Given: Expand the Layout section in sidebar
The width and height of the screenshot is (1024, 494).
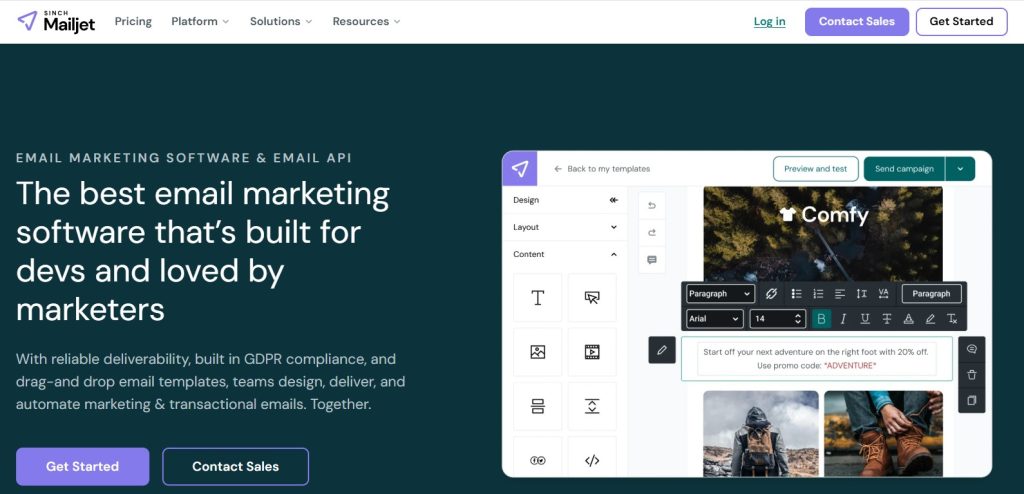Looking at the screenshot, I should click(565, 227).
